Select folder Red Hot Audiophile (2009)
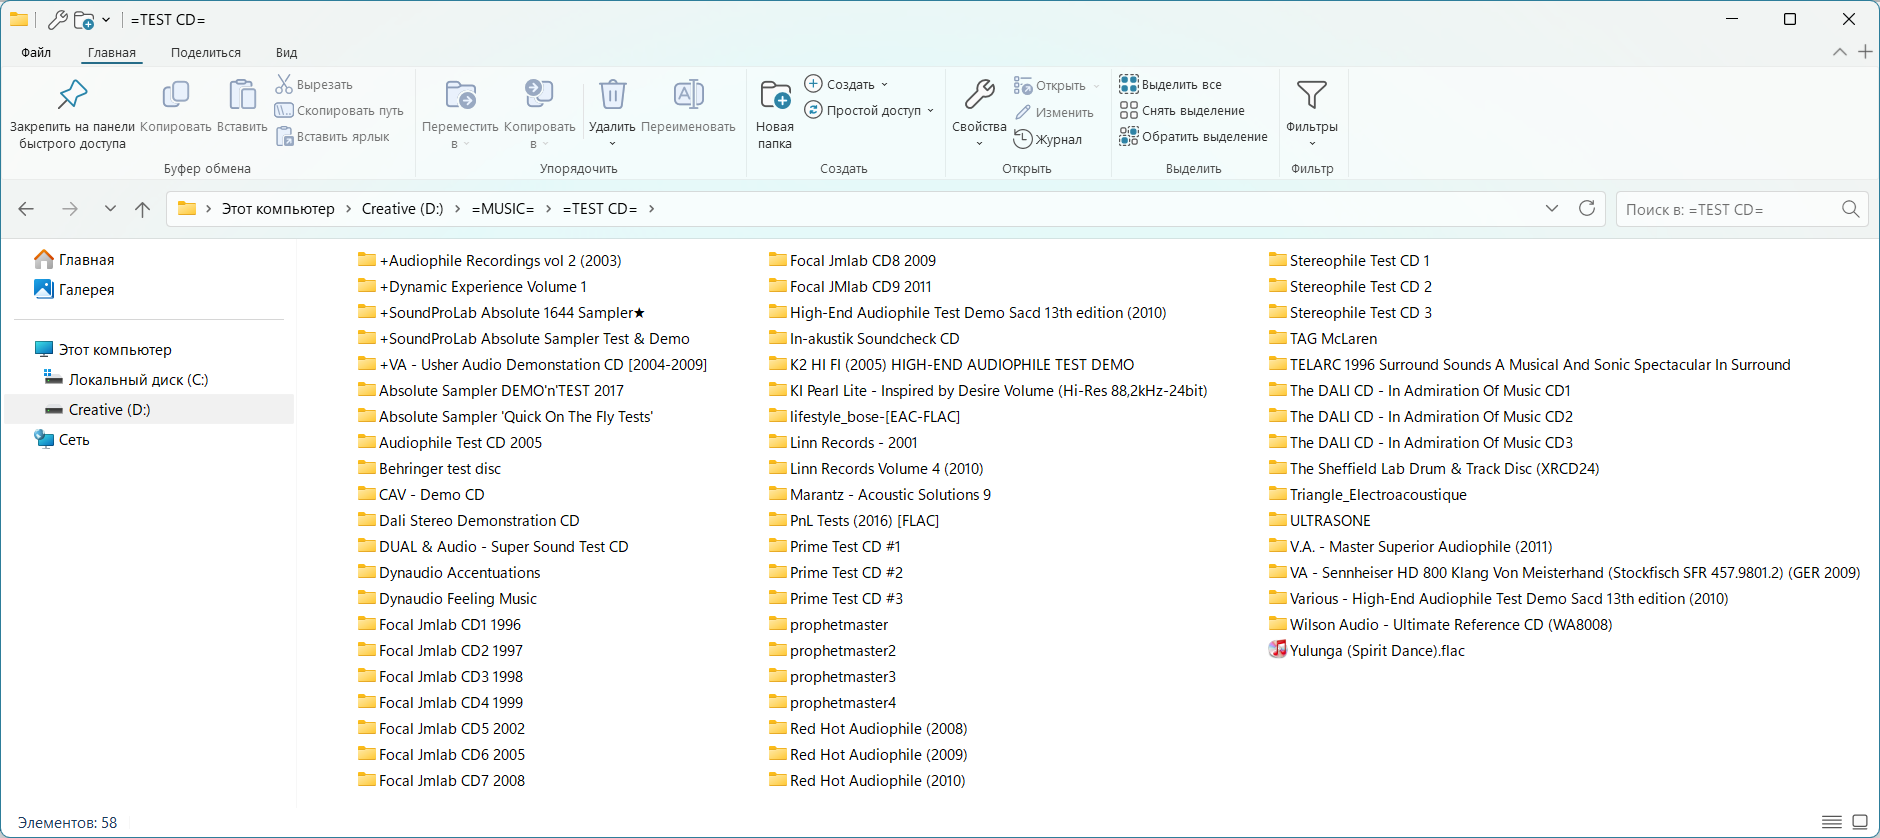The height and width of the screenshot is (838, 1880). 868,755
